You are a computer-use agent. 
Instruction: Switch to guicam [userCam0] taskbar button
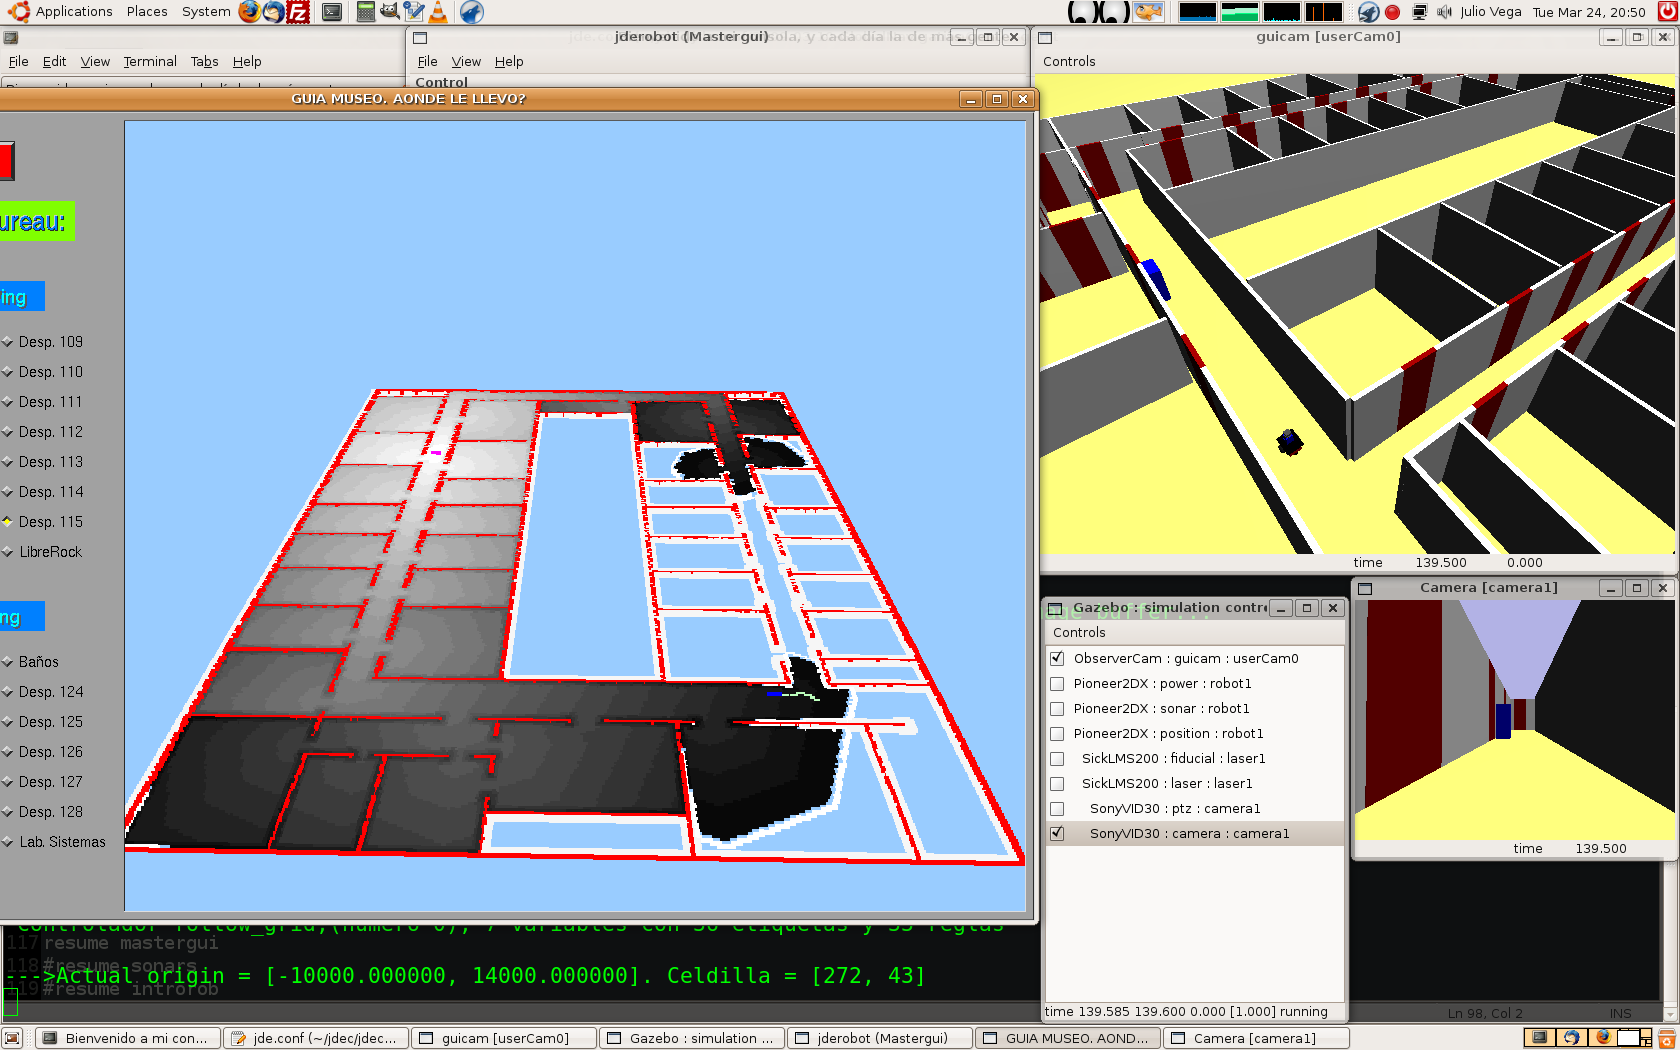(x=504, y=1038)
